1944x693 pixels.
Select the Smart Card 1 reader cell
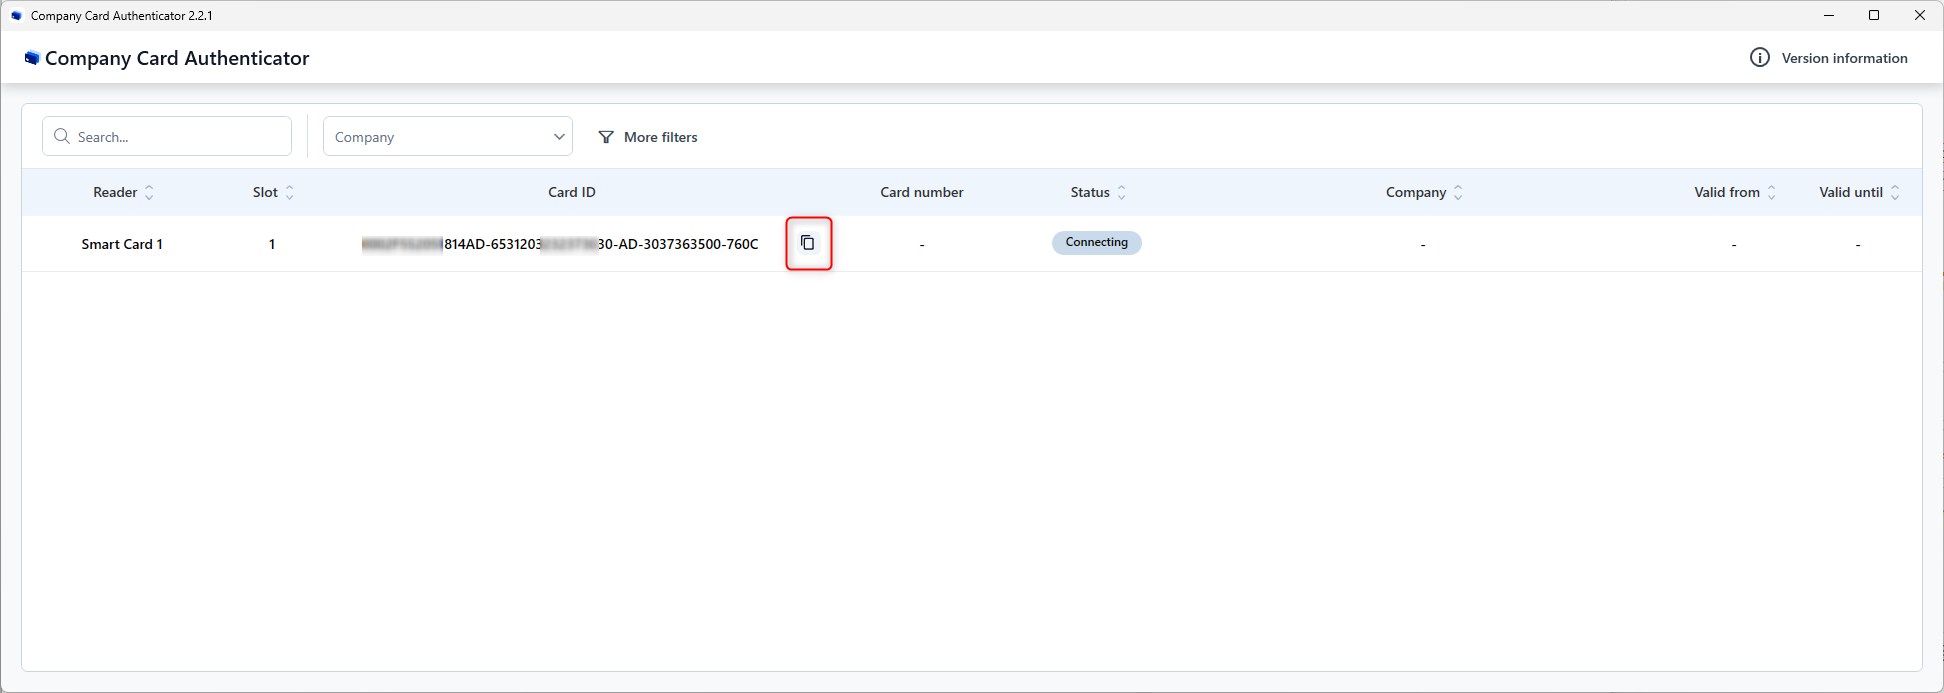122,244
